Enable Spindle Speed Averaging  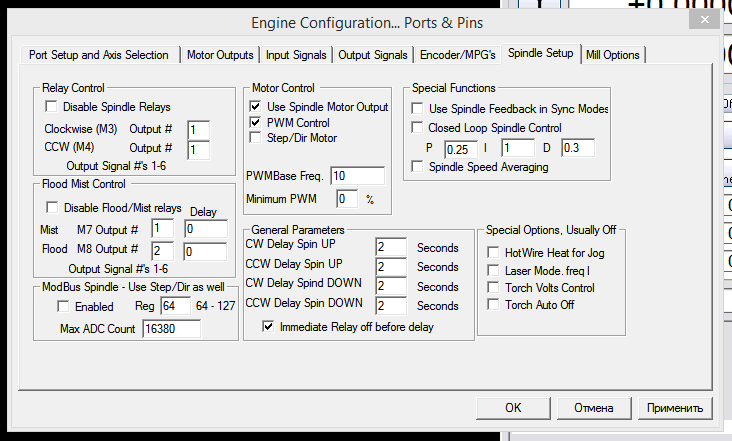coord(418,167)
